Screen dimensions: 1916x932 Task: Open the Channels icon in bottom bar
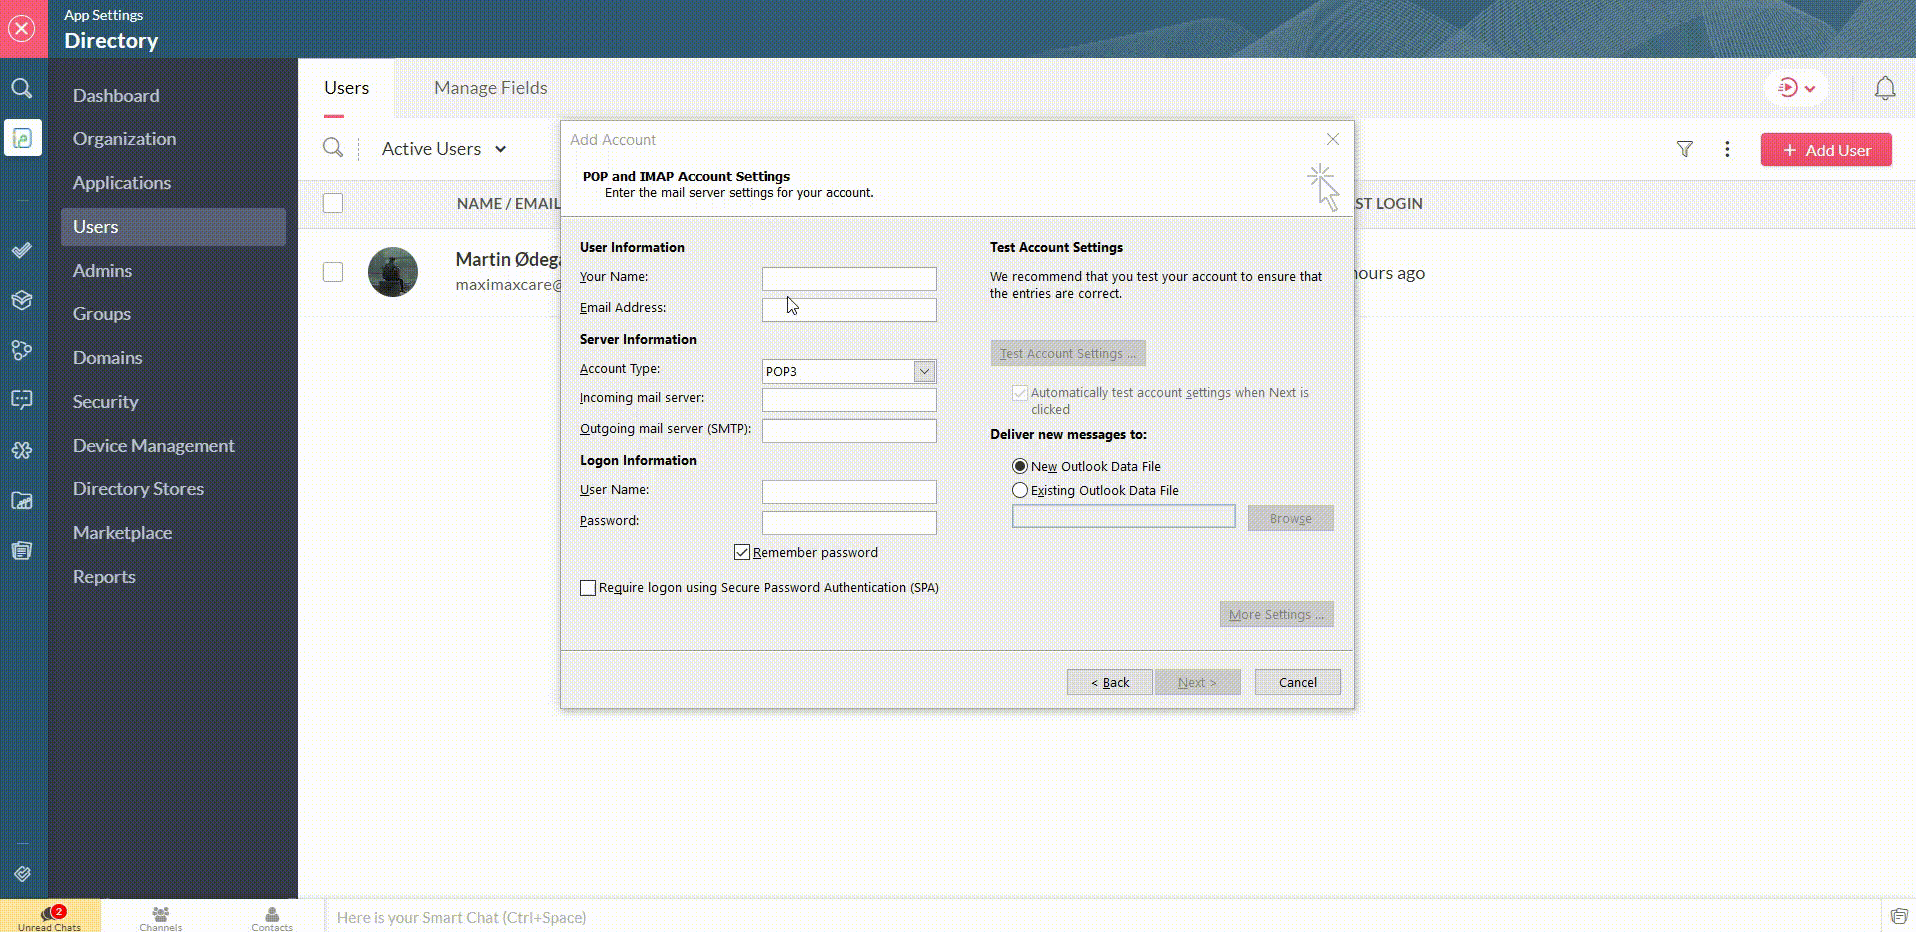point(161,917)
